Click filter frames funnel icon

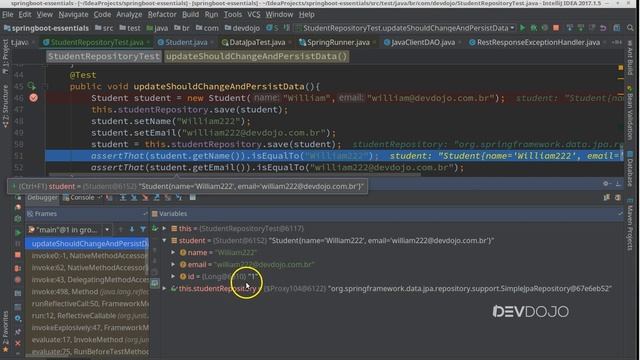coord(143,229)
